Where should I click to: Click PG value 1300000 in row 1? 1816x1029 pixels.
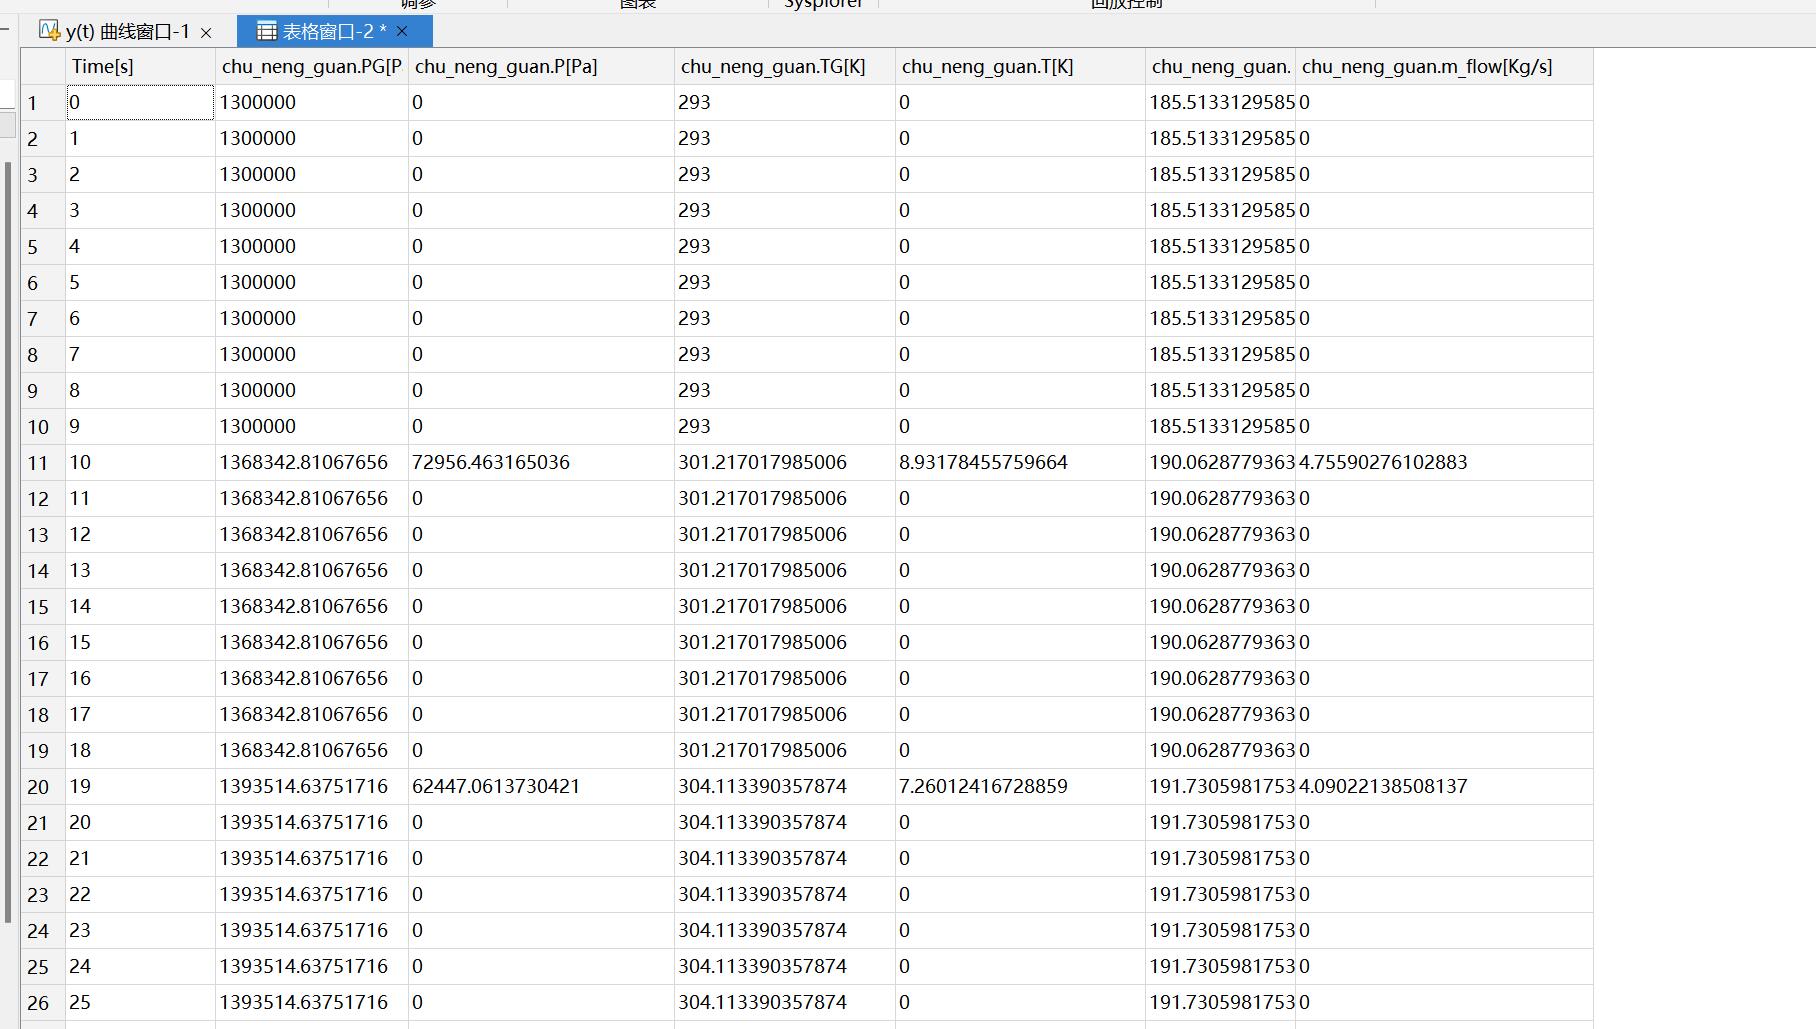click(x=312, y=102)
